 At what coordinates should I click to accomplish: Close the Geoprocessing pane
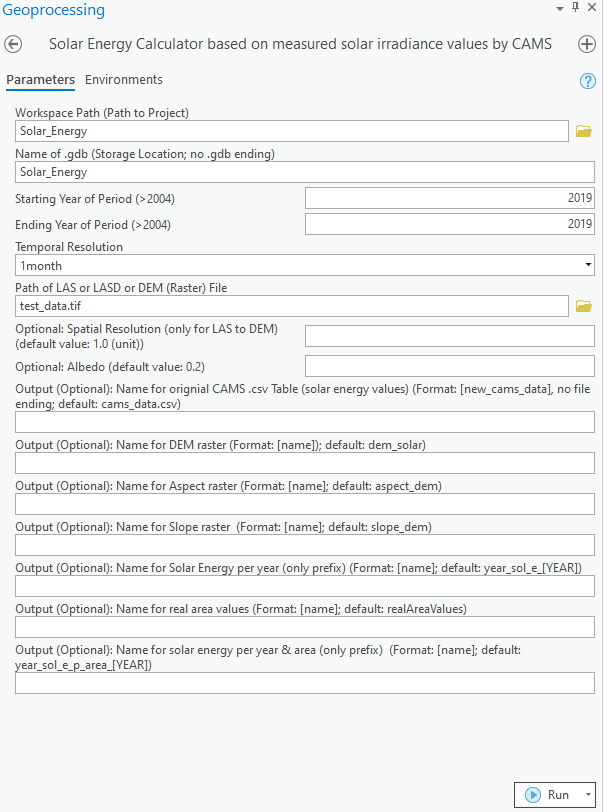pos(594,10)
